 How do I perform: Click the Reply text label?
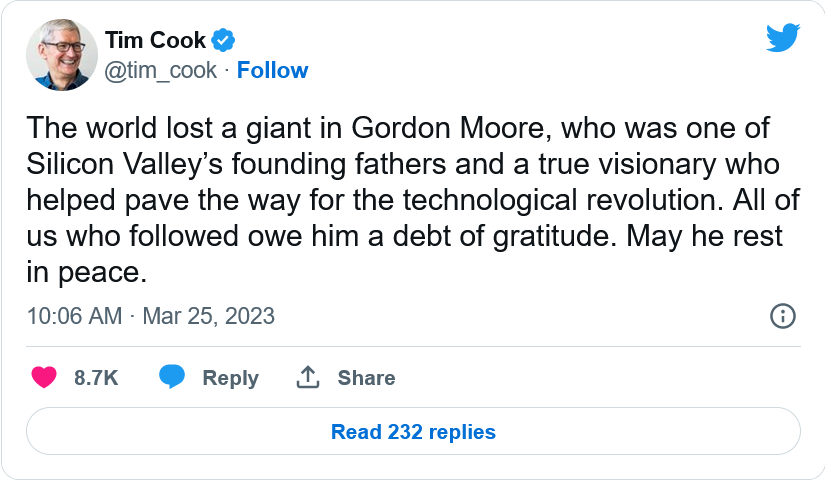click(x=230, y=378)
